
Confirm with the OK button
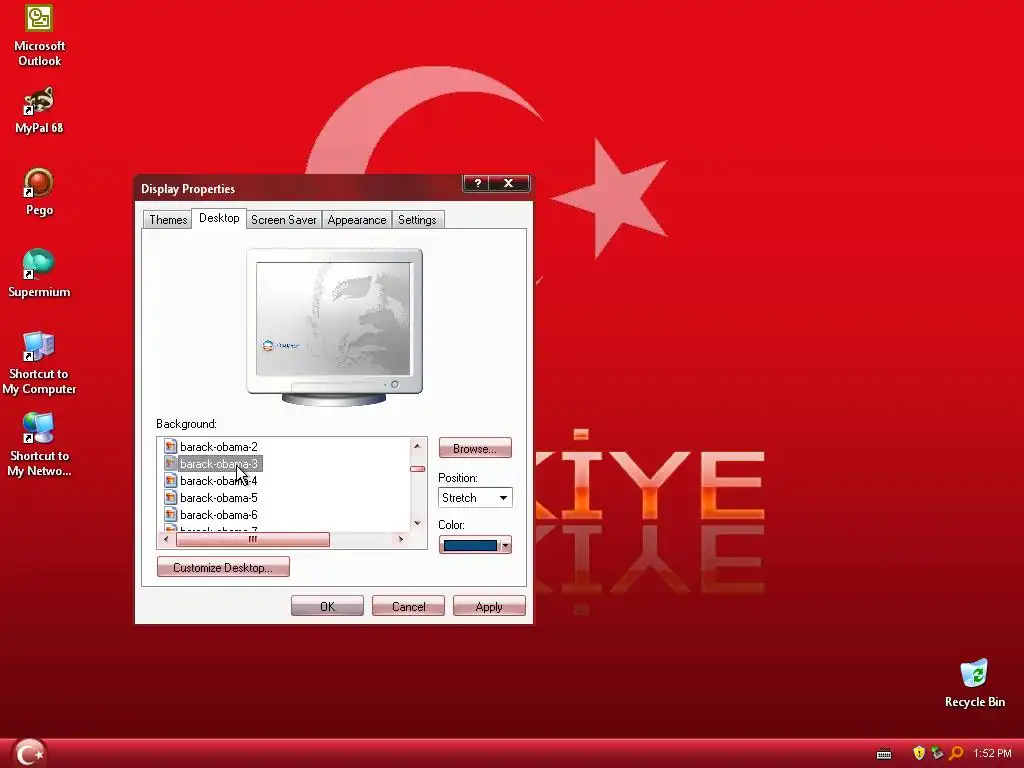pos(327,607)
